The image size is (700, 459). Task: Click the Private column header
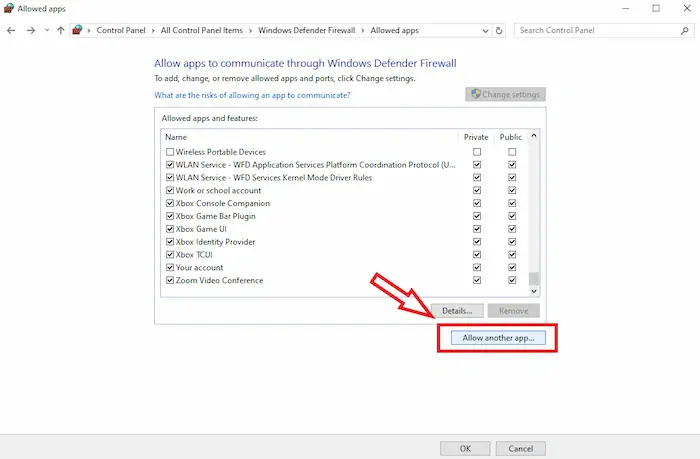point(476,137)
